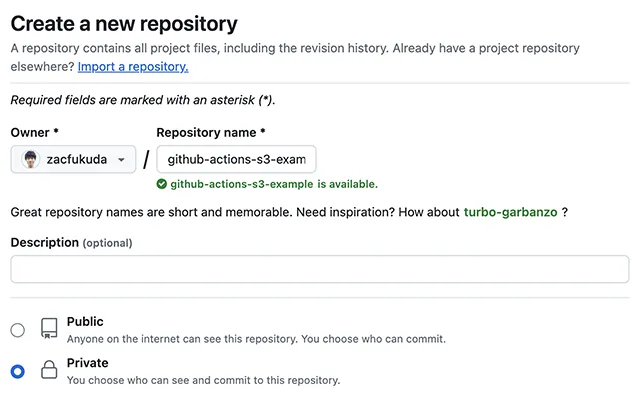This screenshot has width=640, height=394.
Task: Click the Required fields asterisk note
Action: tap(143, 100)
